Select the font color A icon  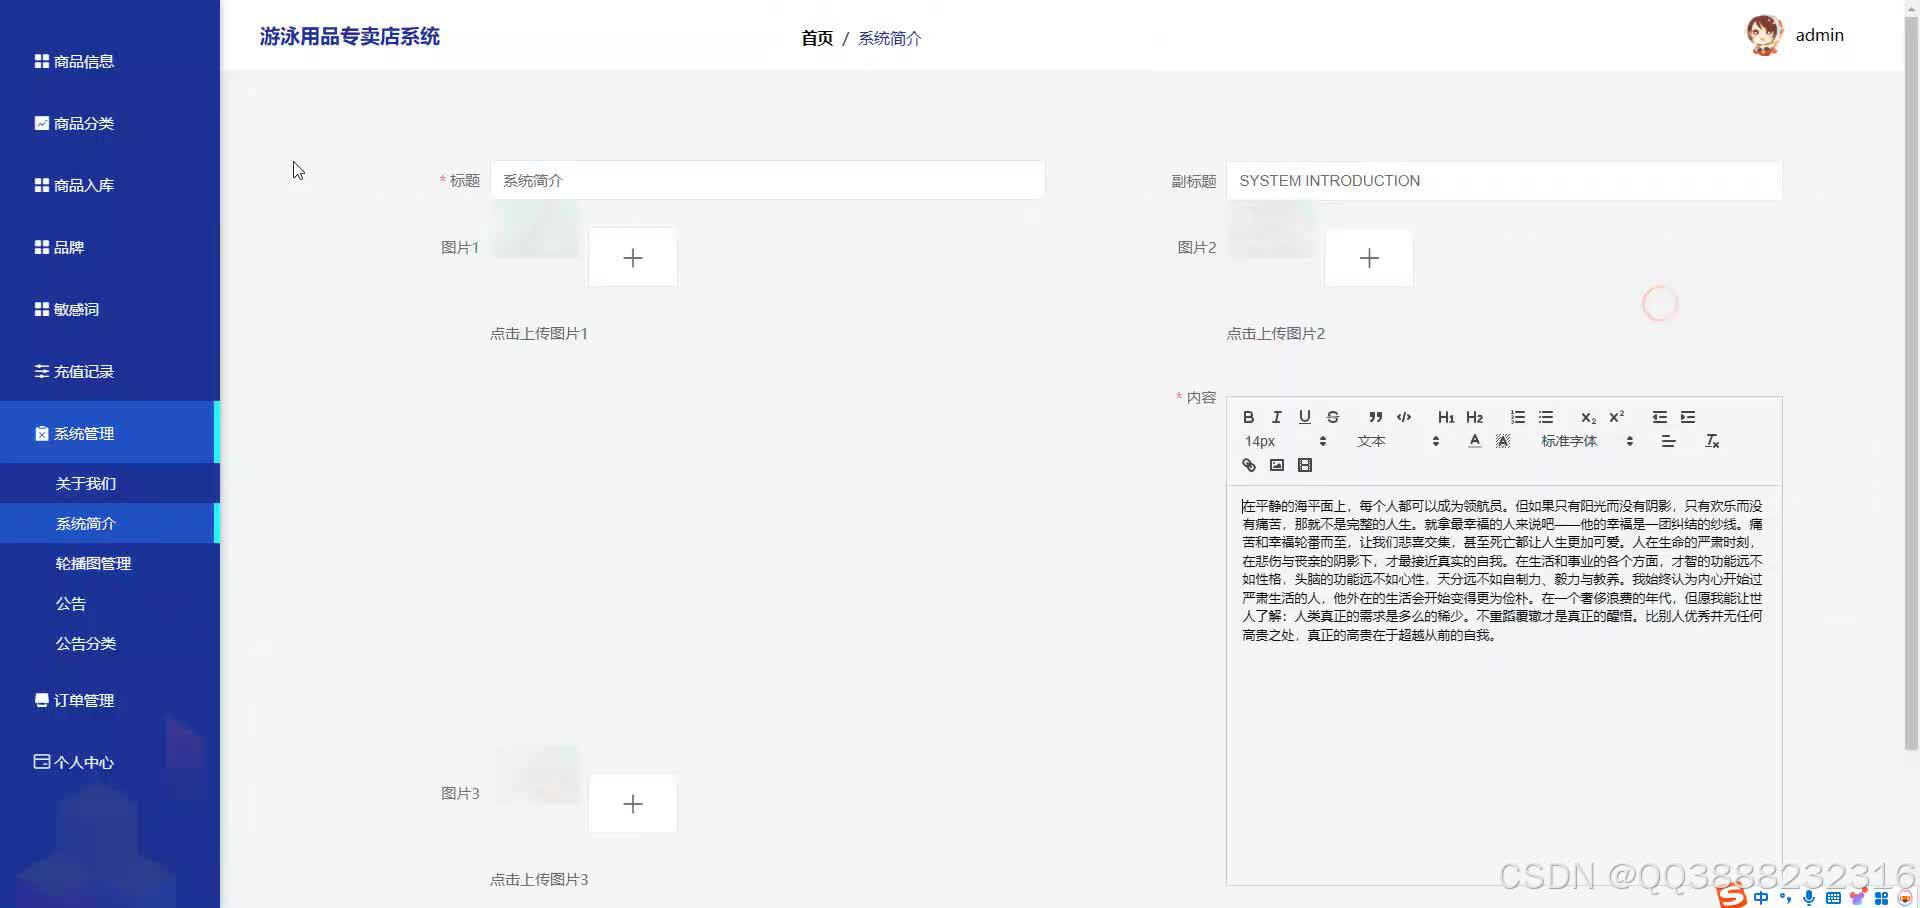(x=1474, y=440)
